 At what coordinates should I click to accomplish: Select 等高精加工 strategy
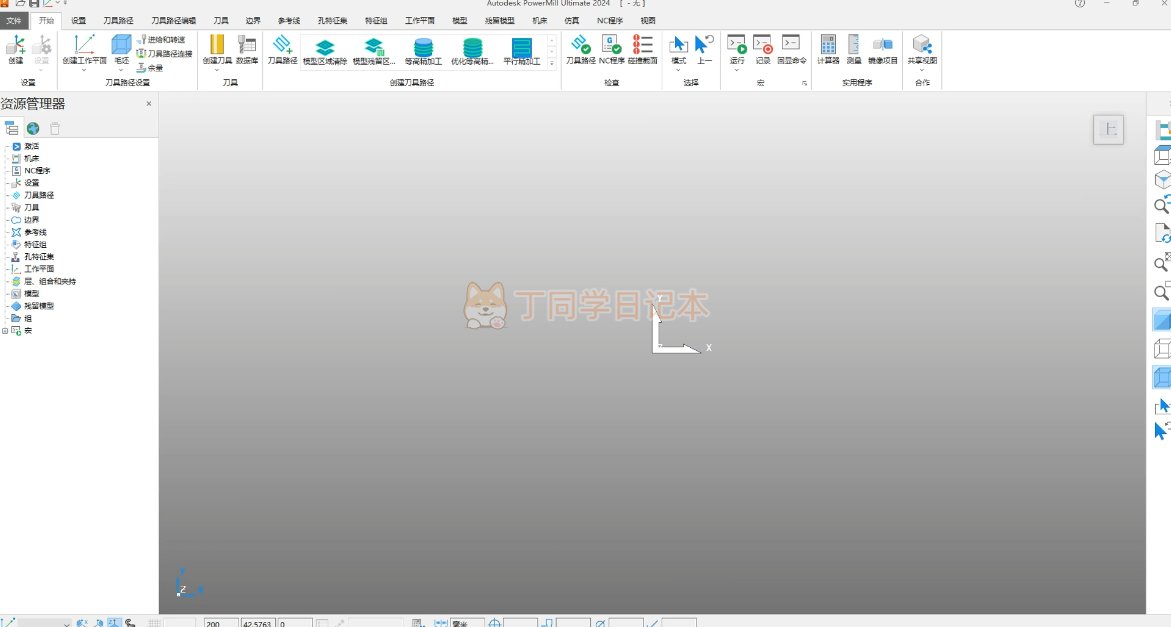pyautogui.click(x=423, y=52)
